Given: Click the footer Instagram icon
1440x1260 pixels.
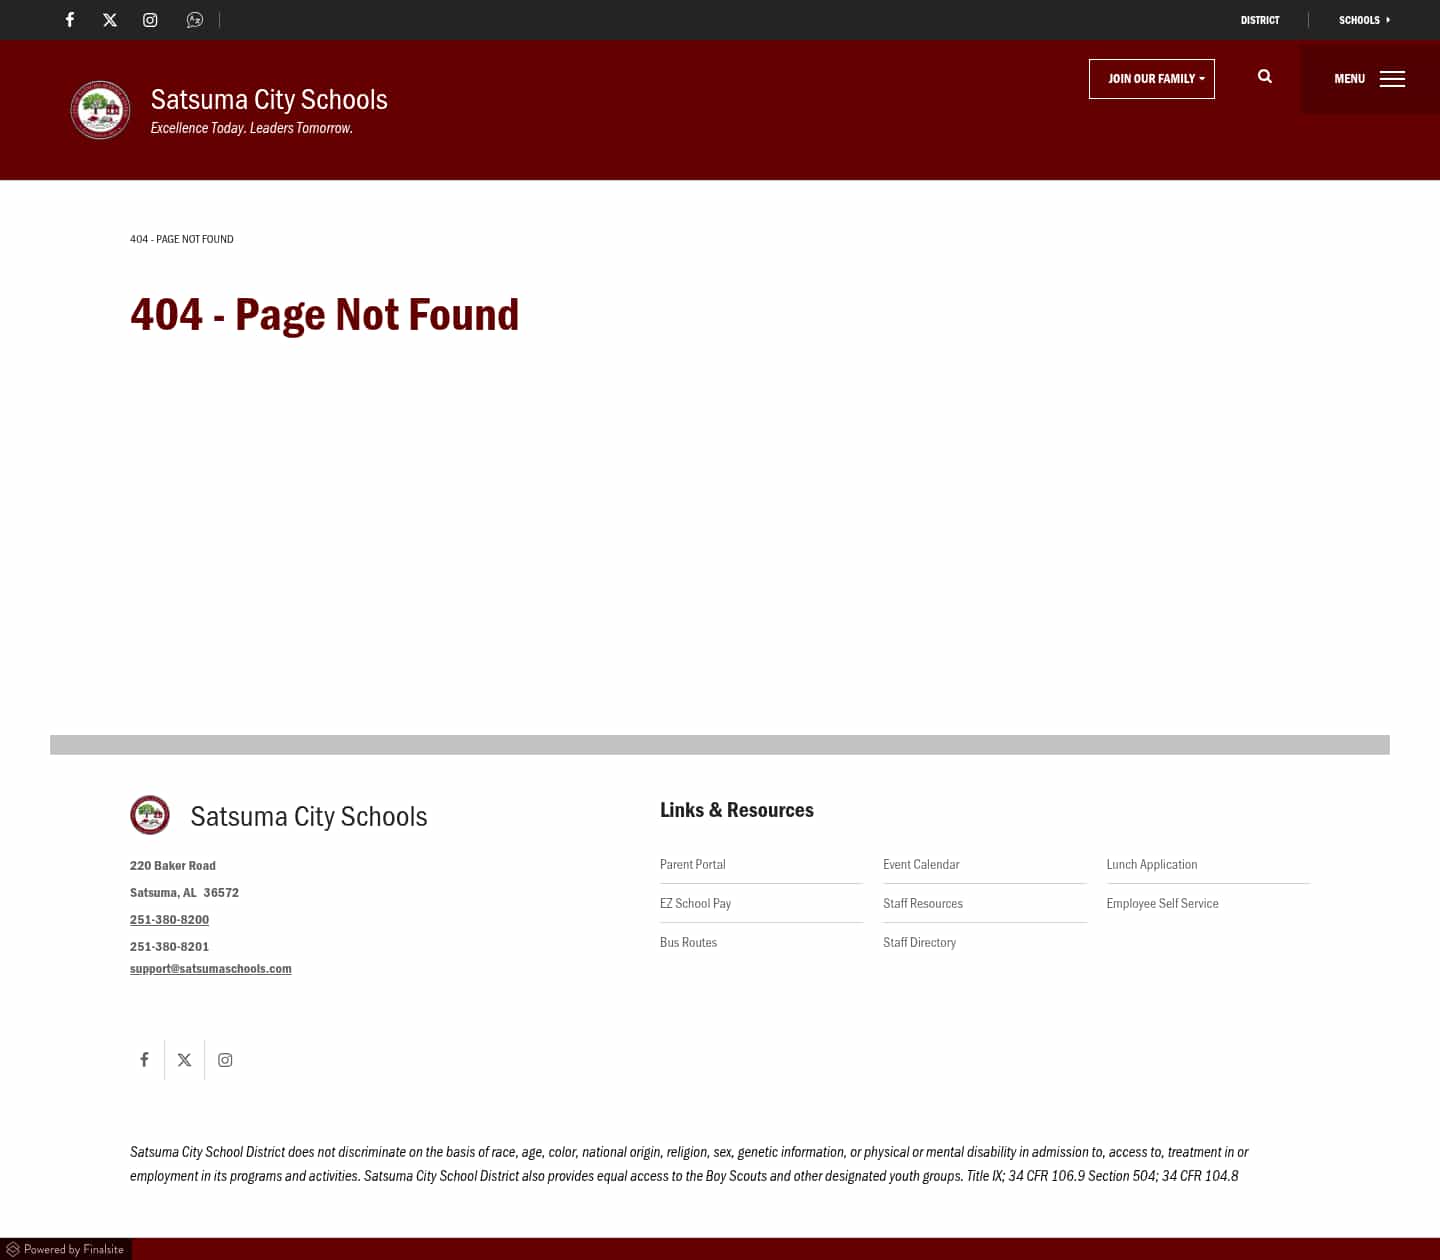Looking at the screenshot, I should pos(224,1059).
